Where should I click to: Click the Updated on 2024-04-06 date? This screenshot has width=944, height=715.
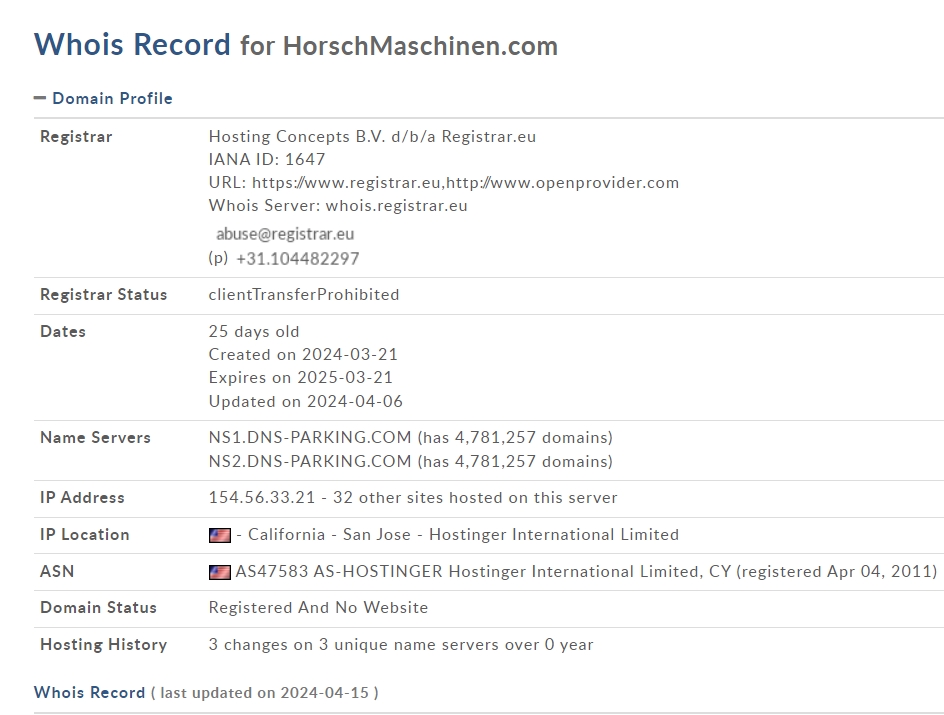pyautogui.click(x=306, y=401)
